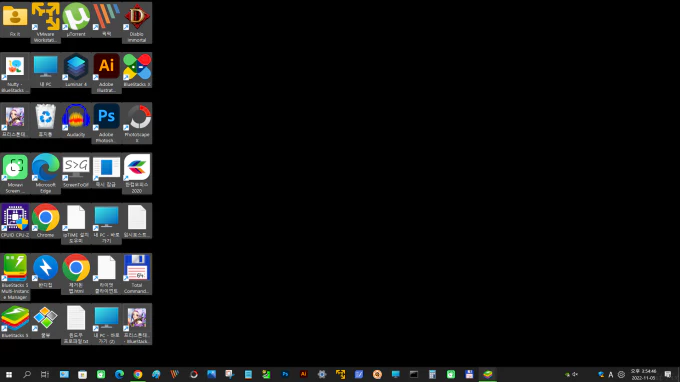The height and width of the screenshot is (382, 680).
Task: Click the muted volume tray icon
Action: coord(575,375)
